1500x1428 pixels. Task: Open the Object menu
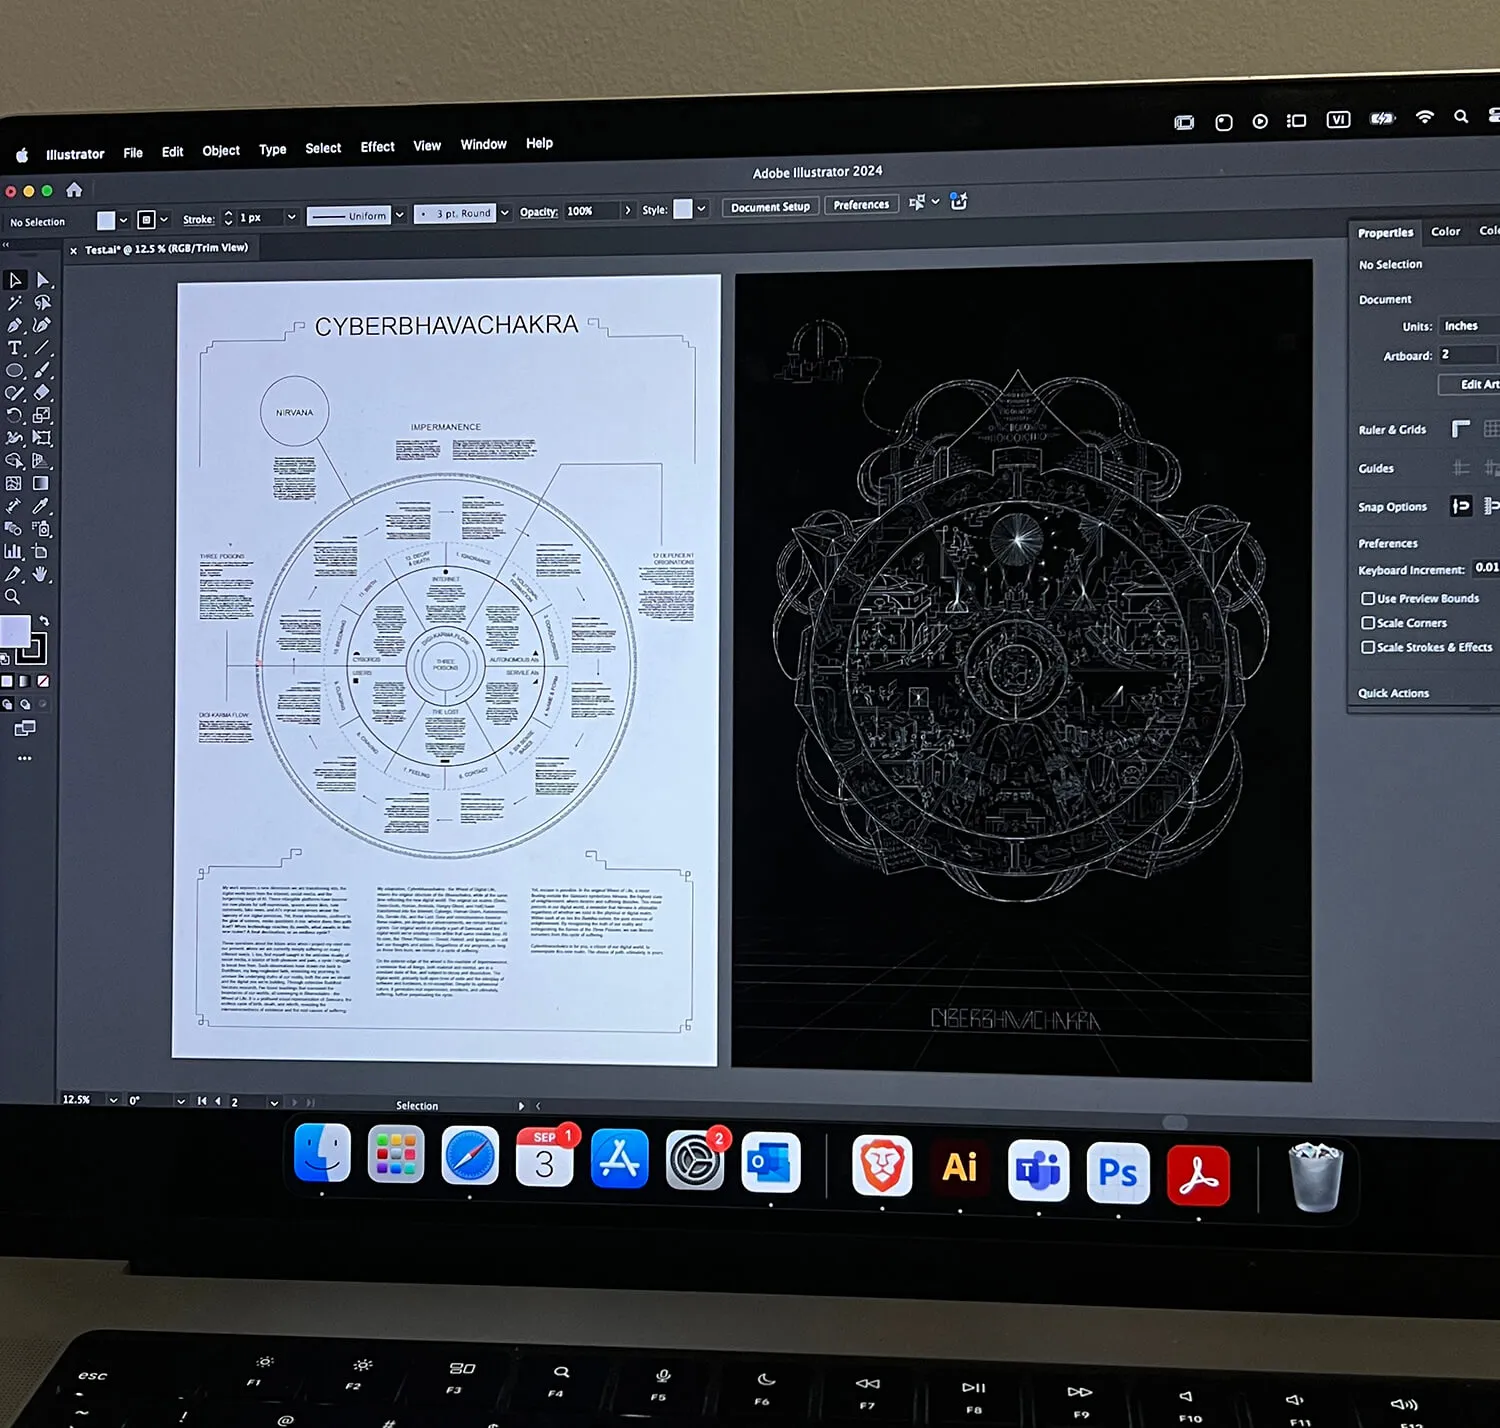[221, 151]
